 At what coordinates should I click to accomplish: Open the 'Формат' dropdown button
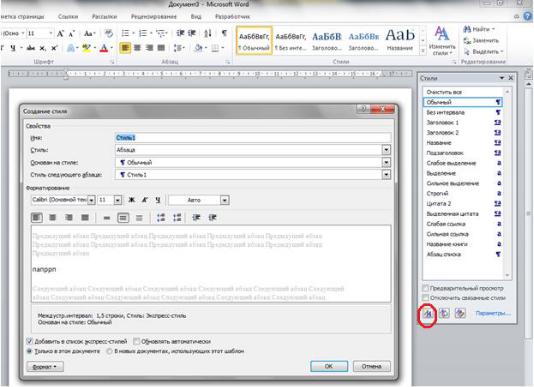45,367
